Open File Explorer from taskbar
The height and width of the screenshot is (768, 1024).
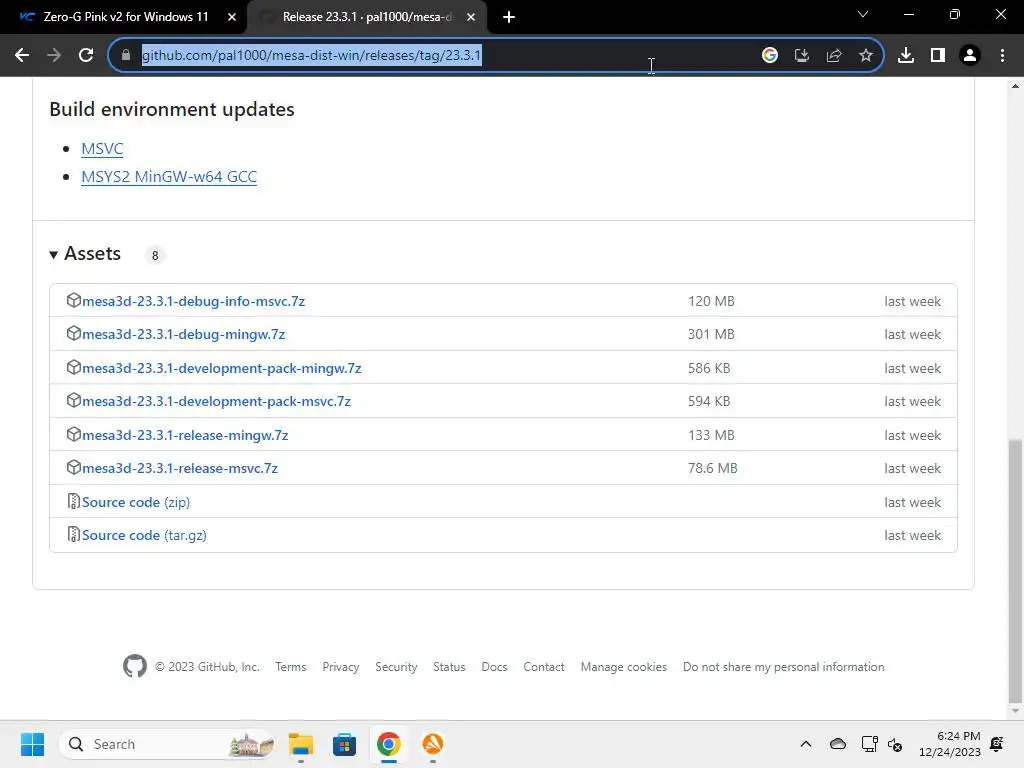(301, 744)
